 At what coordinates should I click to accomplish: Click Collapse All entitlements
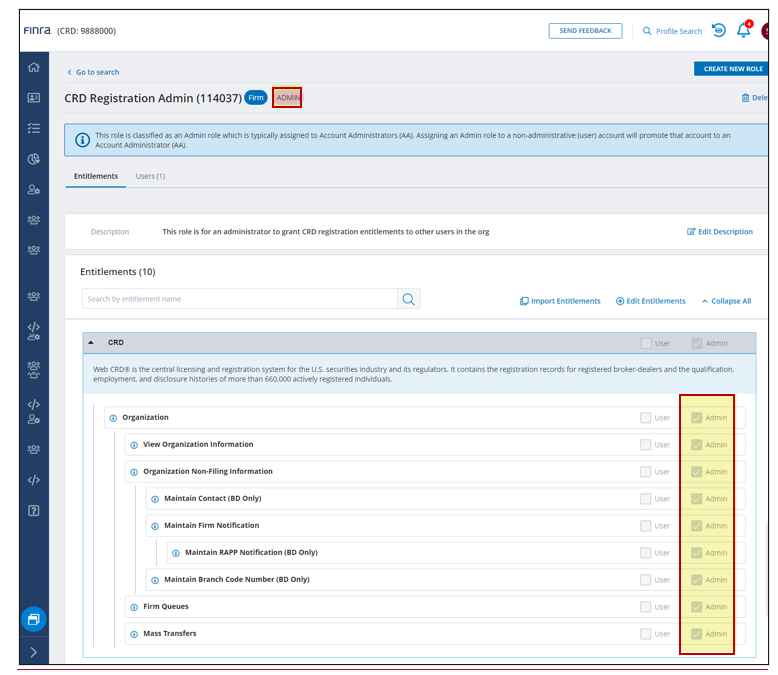726,301
